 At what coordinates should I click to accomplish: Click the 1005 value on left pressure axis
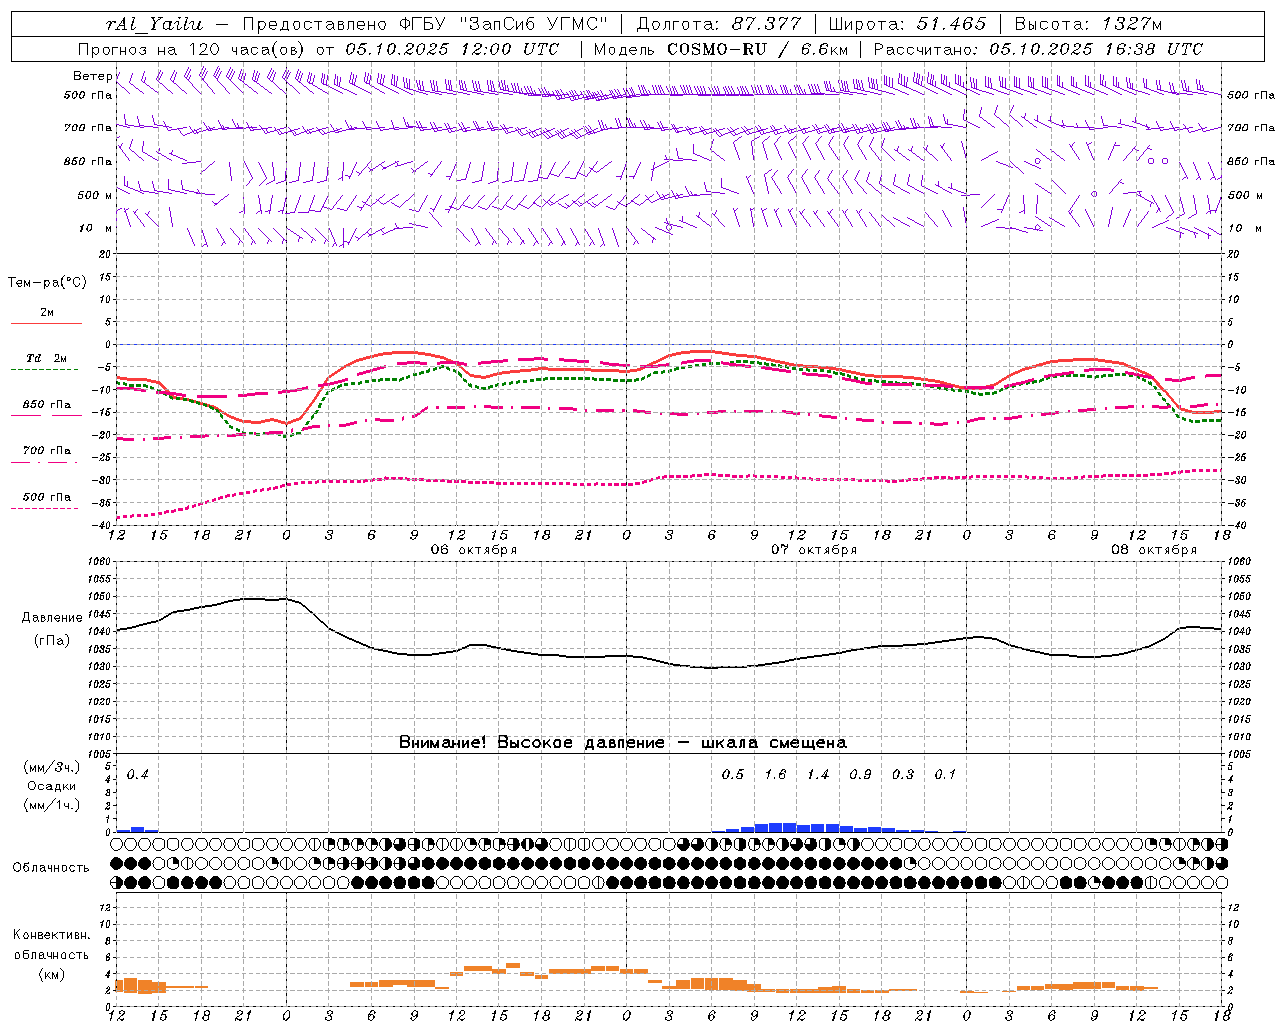click(x=100, y=754)
